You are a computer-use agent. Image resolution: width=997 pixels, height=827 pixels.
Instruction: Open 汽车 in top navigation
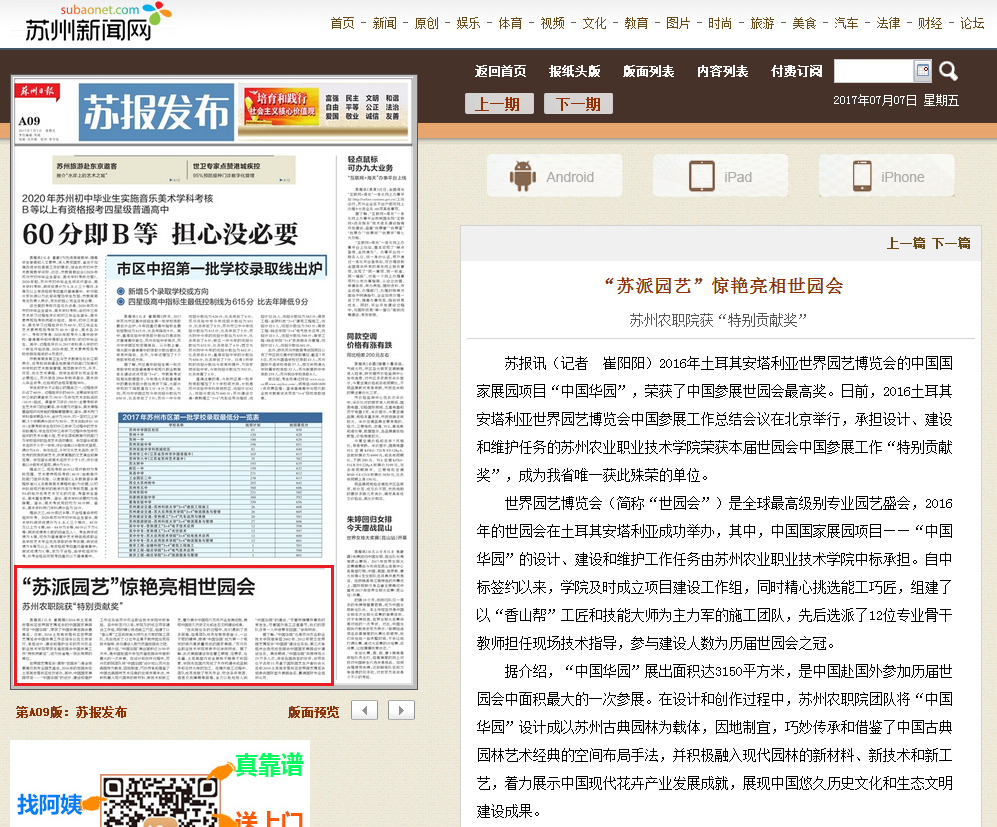pyautogui.click(x=846, y=24)
